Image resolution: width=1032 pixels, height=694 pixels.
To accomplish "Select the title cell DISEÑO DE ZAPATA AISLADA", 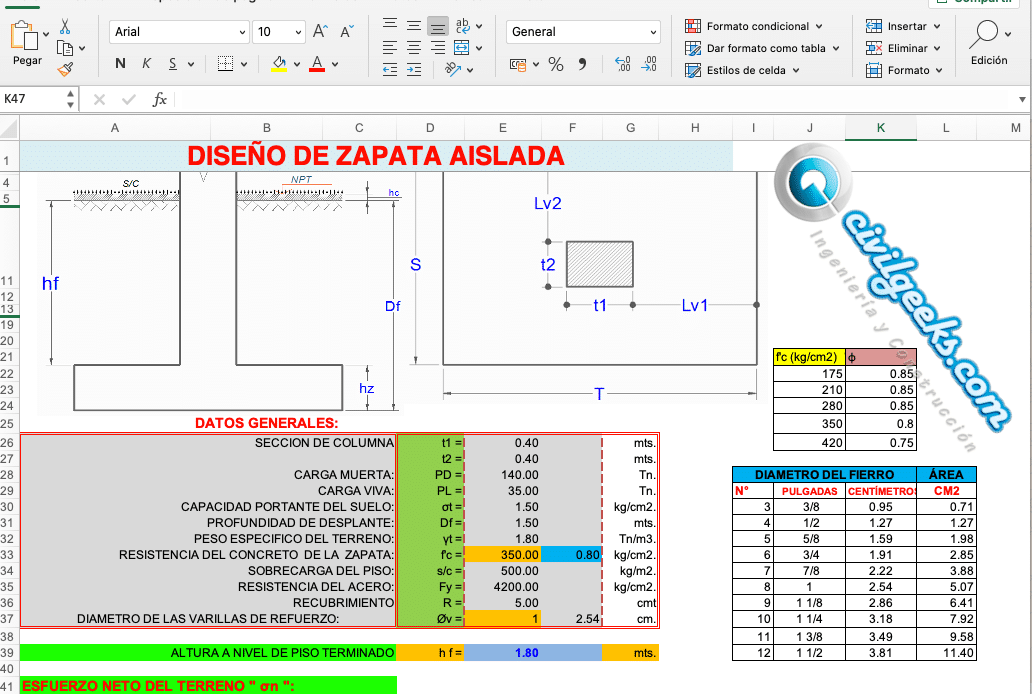I will [x=376, y=156].
